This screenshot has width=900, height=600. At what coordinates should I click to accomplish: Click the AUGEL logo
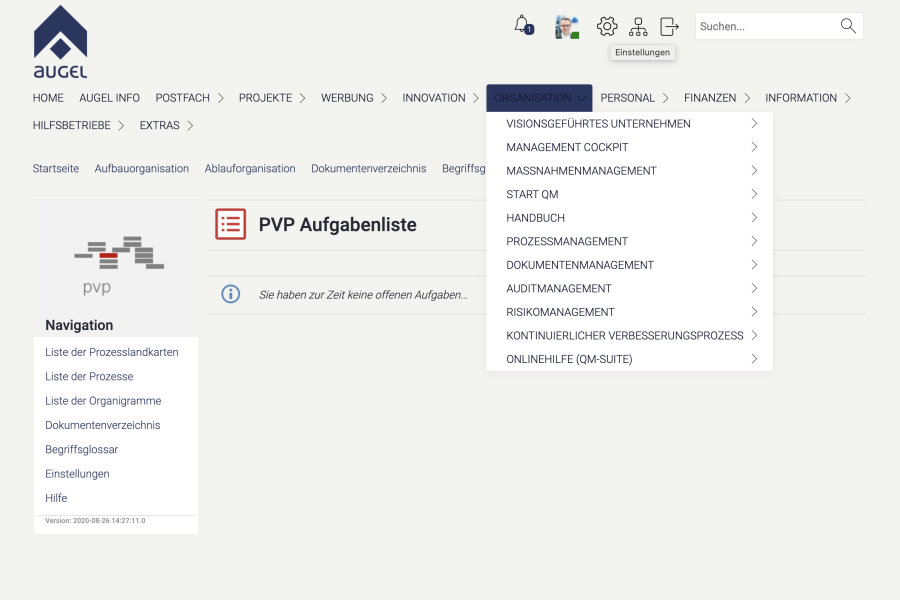click(62, 38)
